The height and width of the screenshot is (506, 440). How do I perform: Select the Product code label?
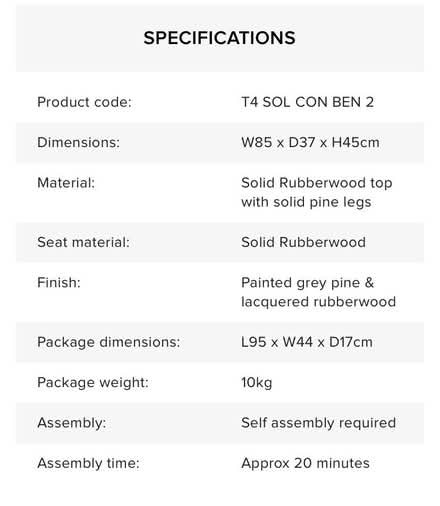pos(84,102)
